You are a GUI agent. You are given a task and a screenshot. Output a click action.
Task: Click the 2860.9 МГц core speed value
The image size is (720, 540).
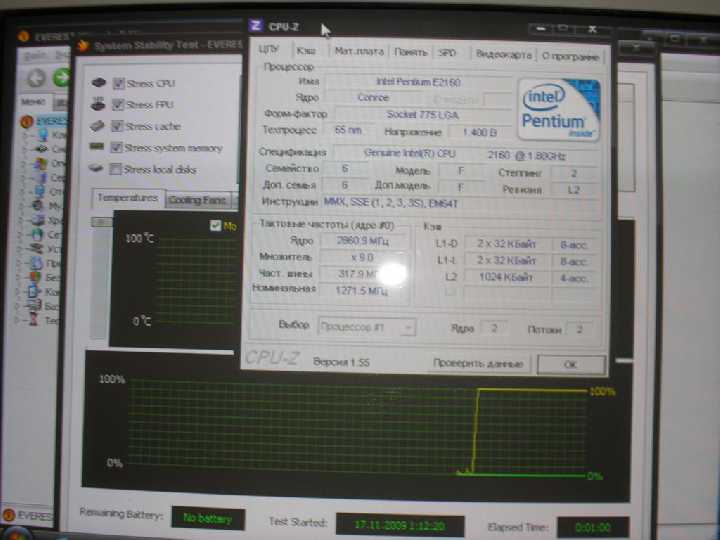(363, 241)
